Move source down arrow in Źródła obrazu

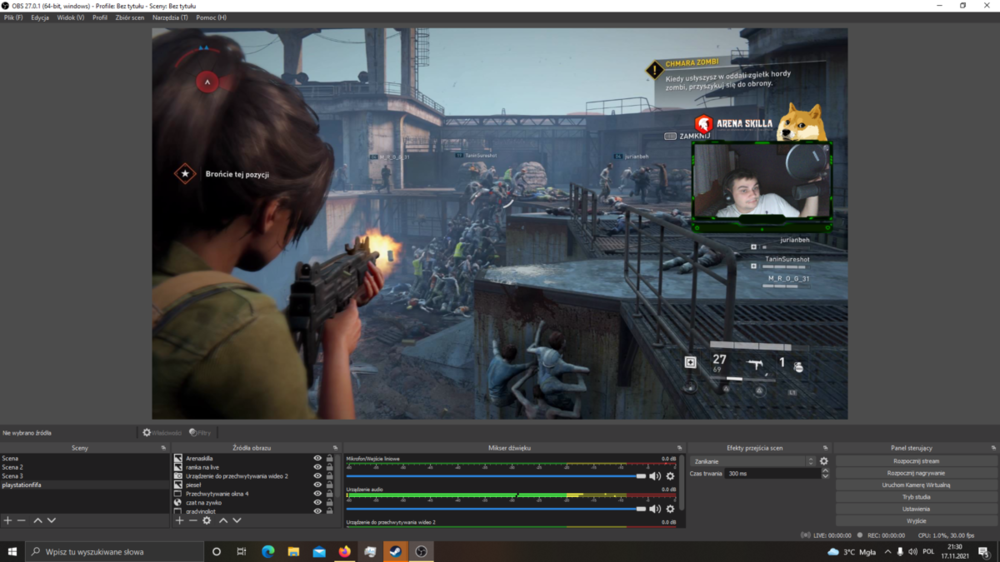click(237, 521)
